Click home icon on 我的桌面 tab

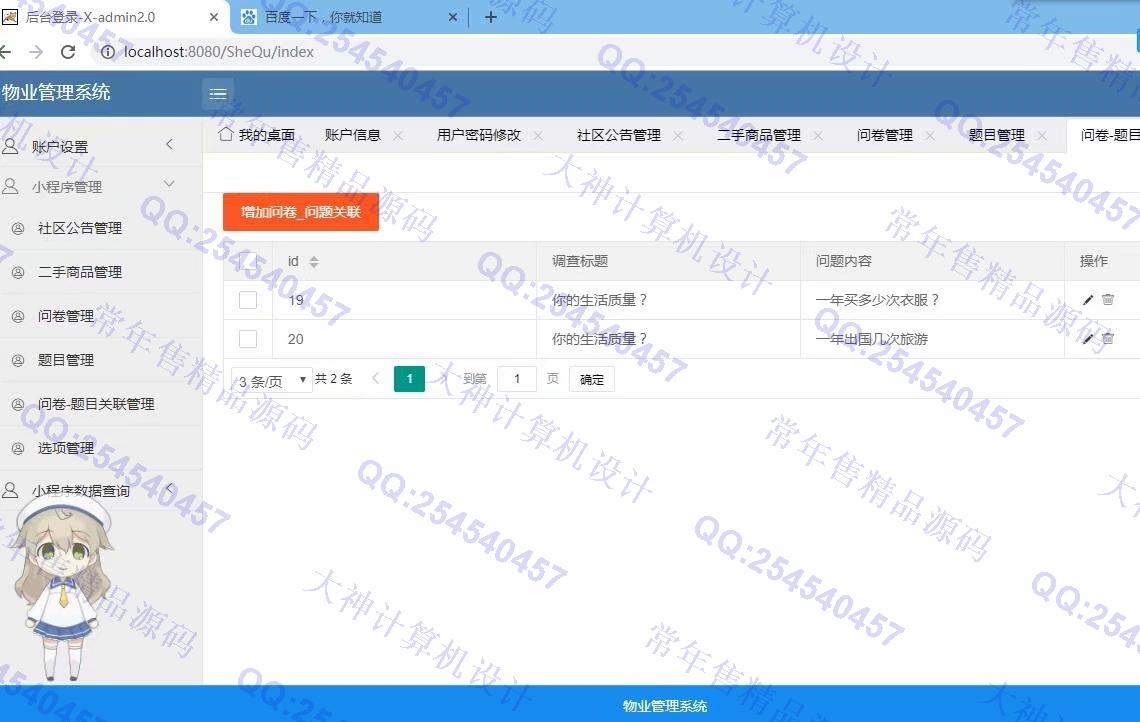(226, 134)
